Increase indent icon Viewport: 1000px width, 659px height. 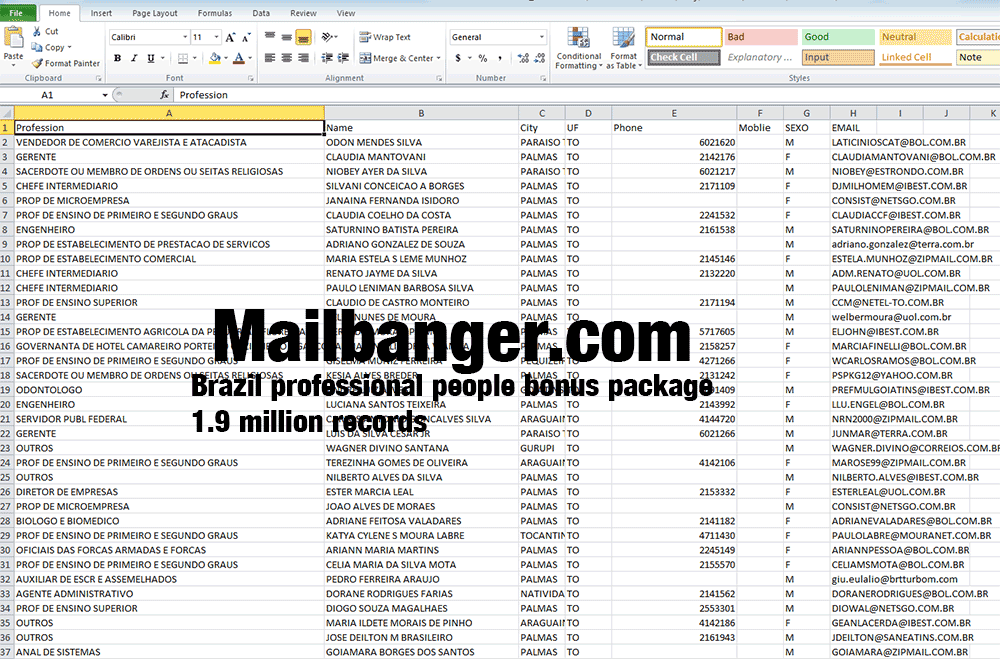[x=343, y=58]
